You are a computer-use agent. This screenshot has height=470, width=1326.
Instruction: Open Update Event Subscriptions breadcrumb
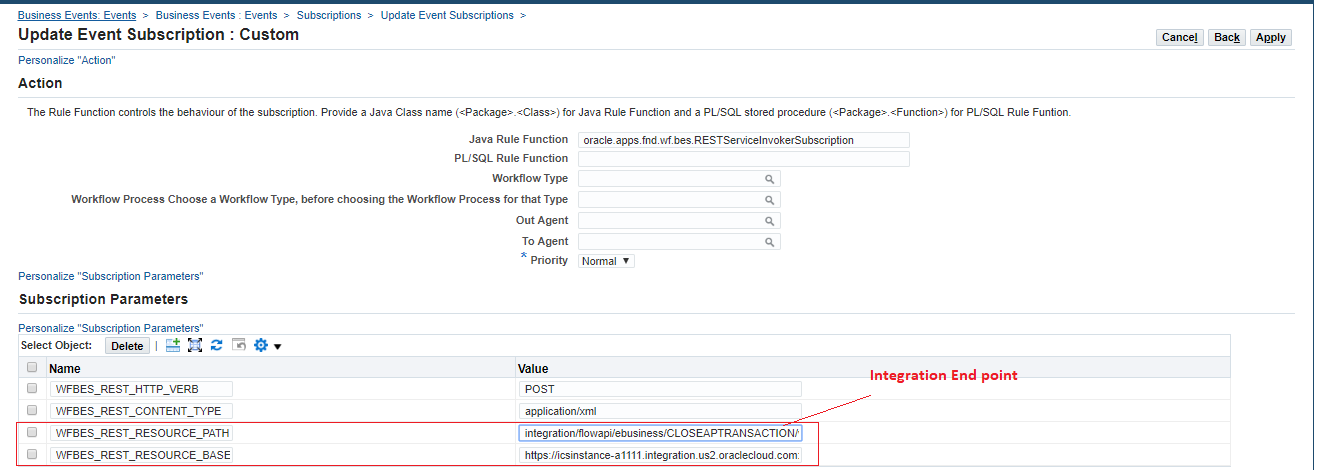point(447,15)
